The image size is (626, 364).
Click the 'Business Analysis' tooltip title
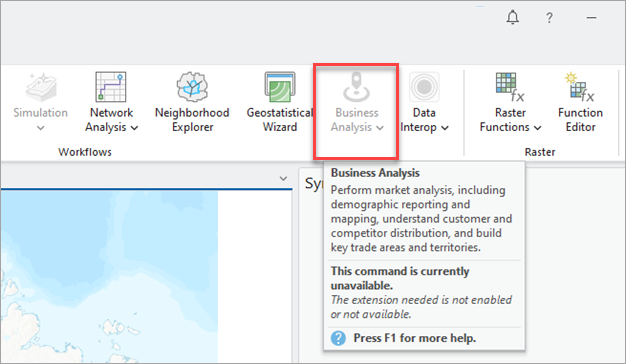coord(375,173)
